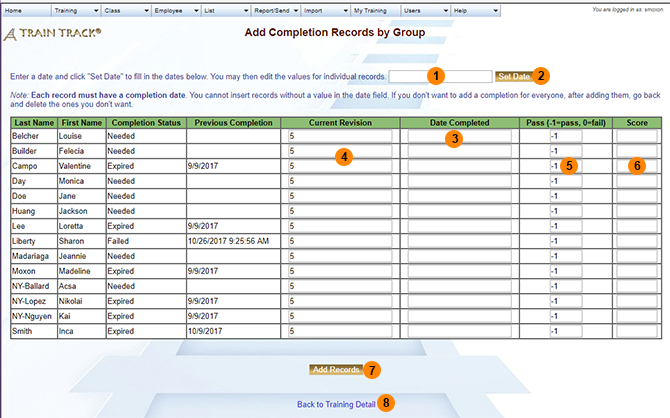Click Score field for Inca Smith
Screen dimensions: 670x418
coord(635,331)
